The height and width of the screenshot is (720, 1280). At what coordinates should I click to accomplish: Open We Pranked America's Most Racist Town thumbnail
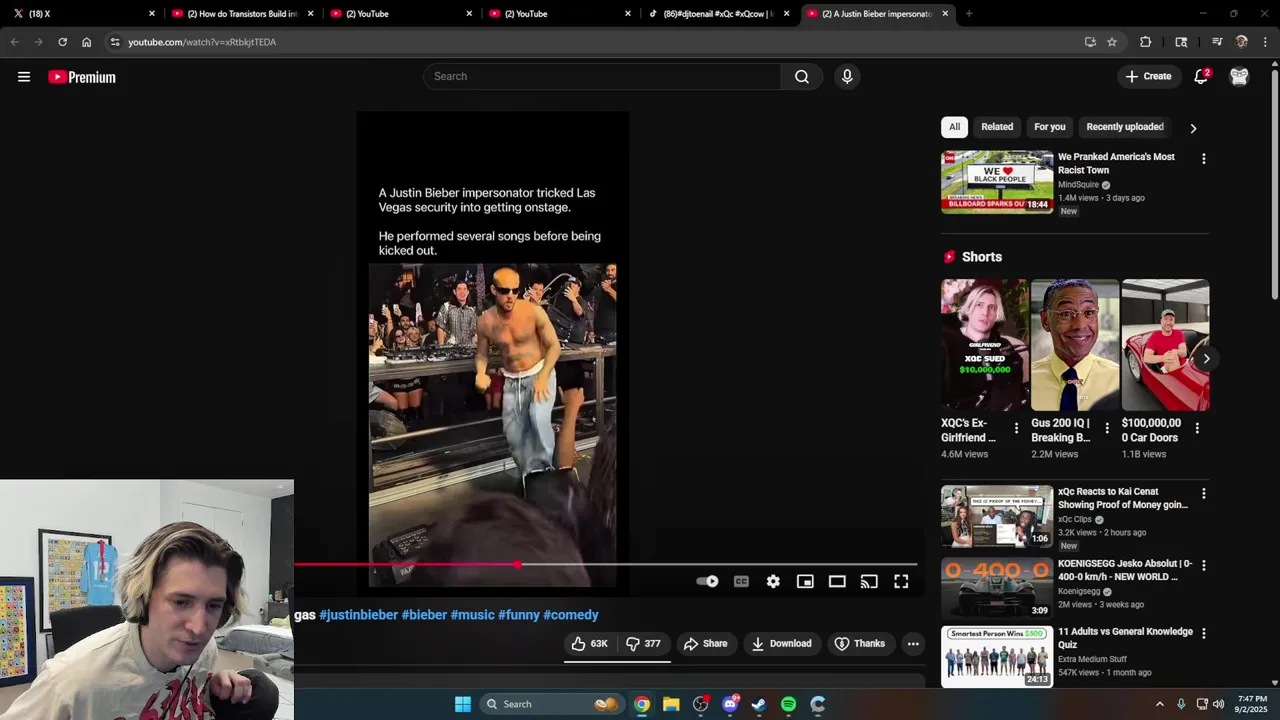click(x=997, y=182)
